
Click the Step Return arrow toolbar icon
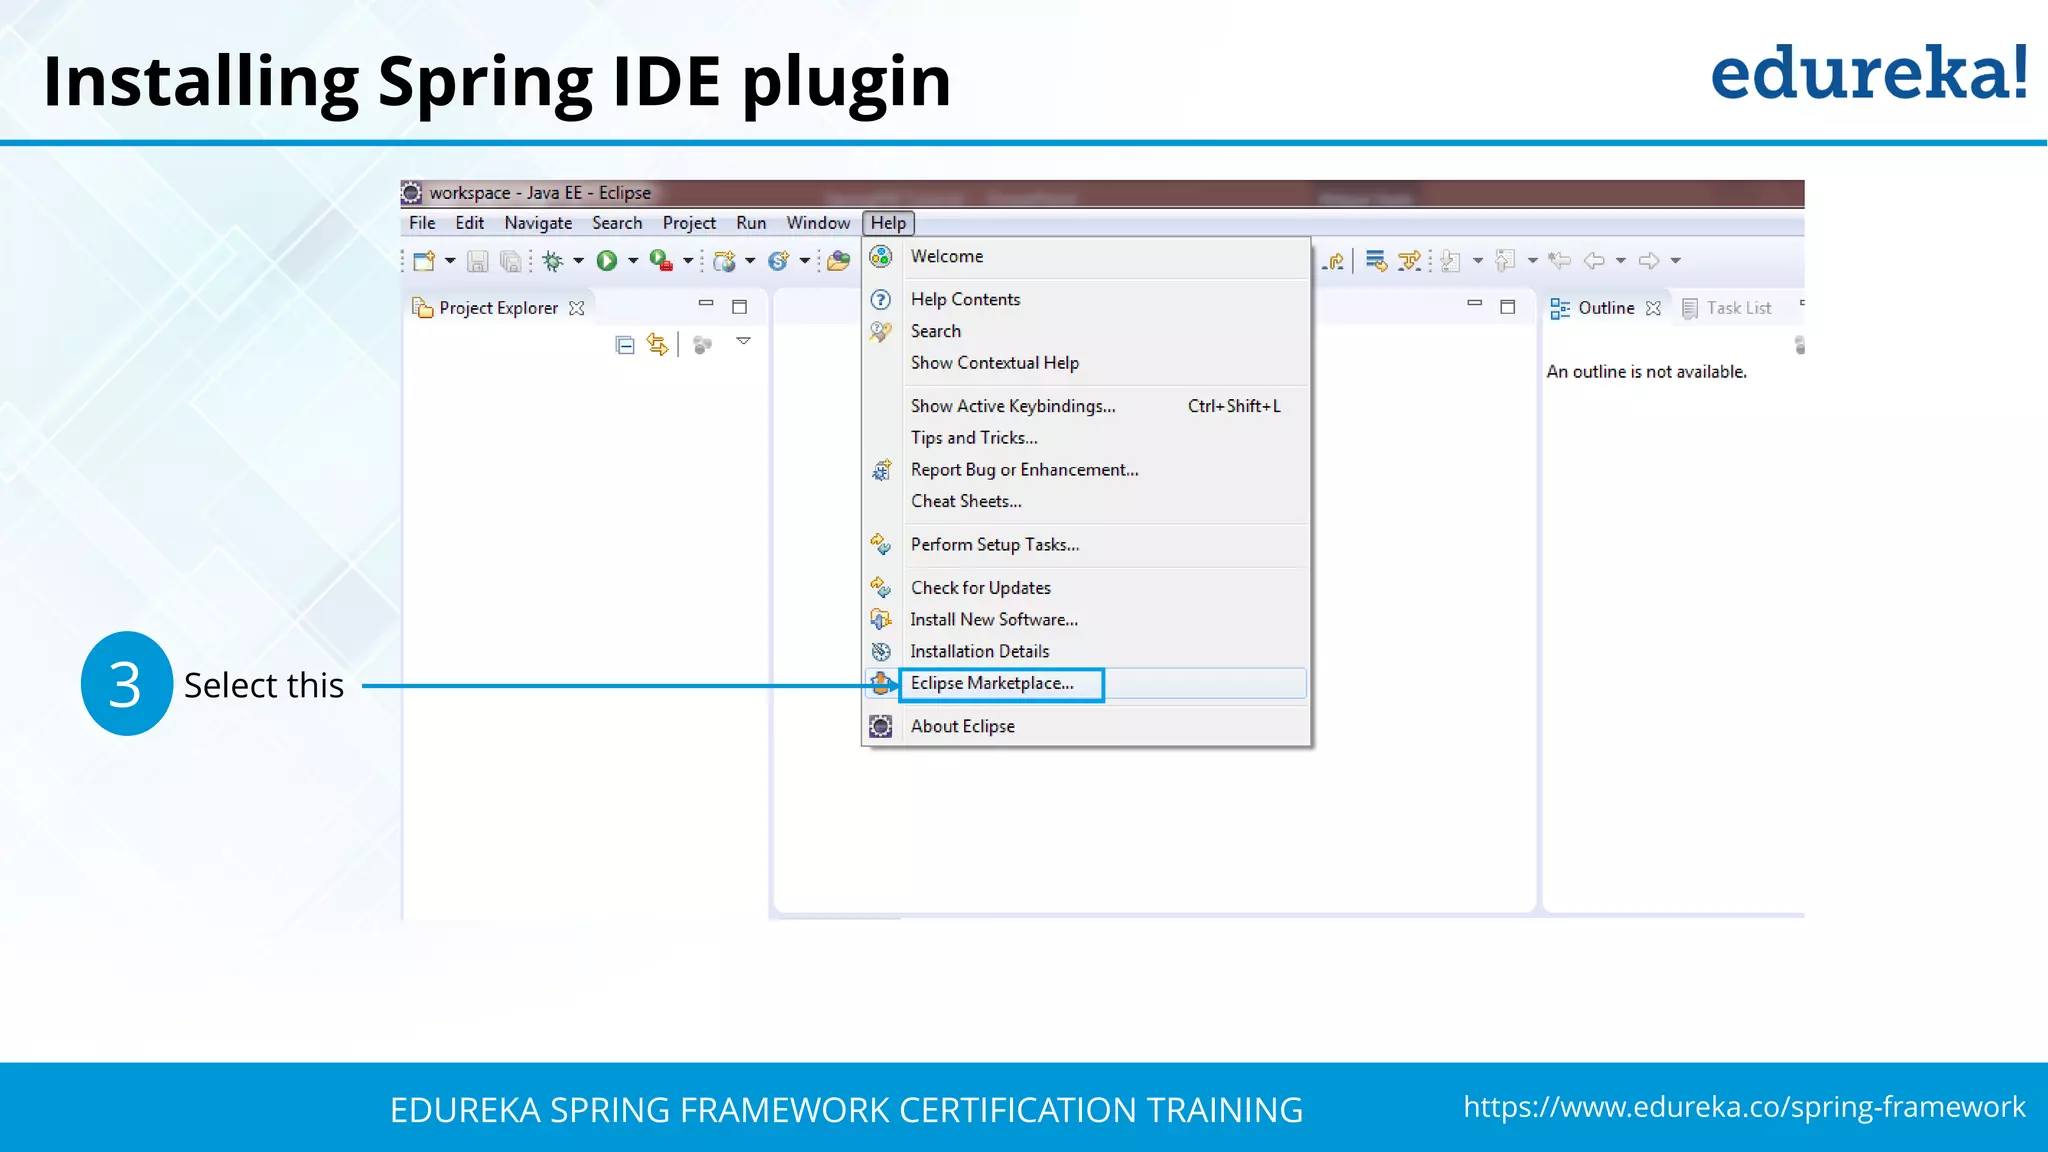(1334, 261)
